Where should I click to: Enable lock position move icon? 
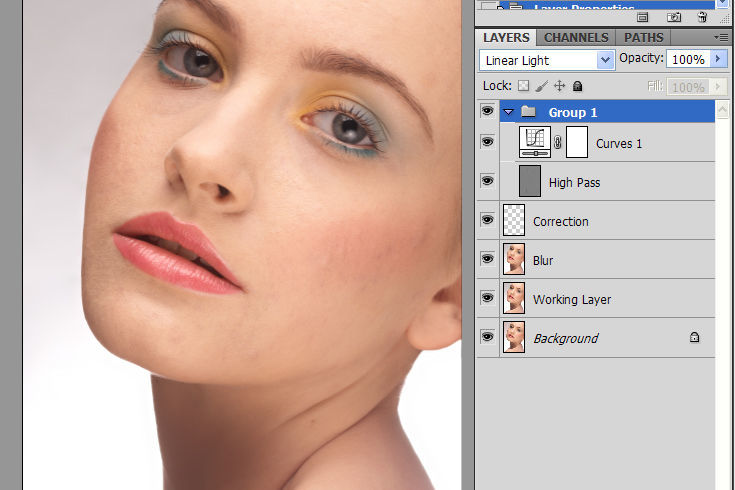[559, 86]
